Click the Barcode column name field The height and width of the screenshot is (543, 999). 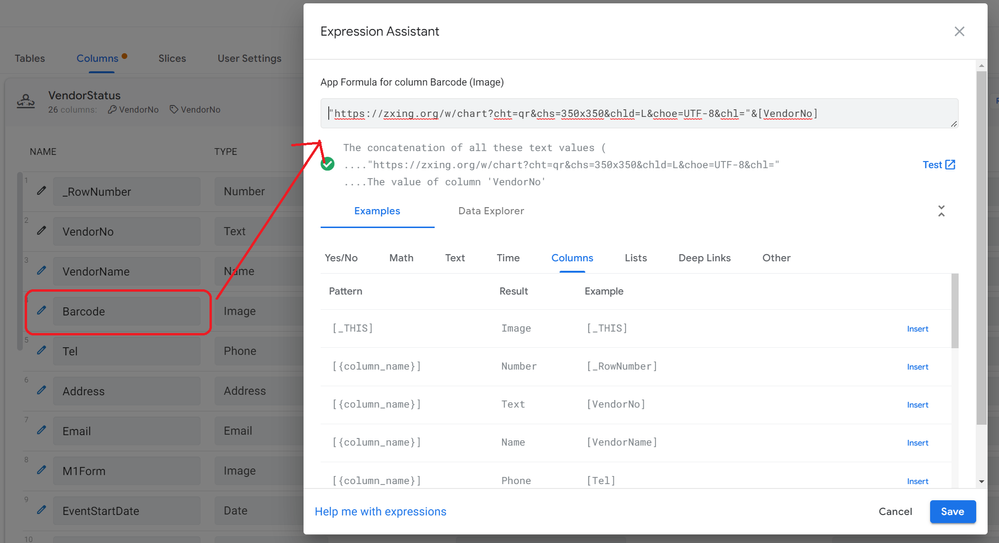pyautogui.click(x=126, y=312)
